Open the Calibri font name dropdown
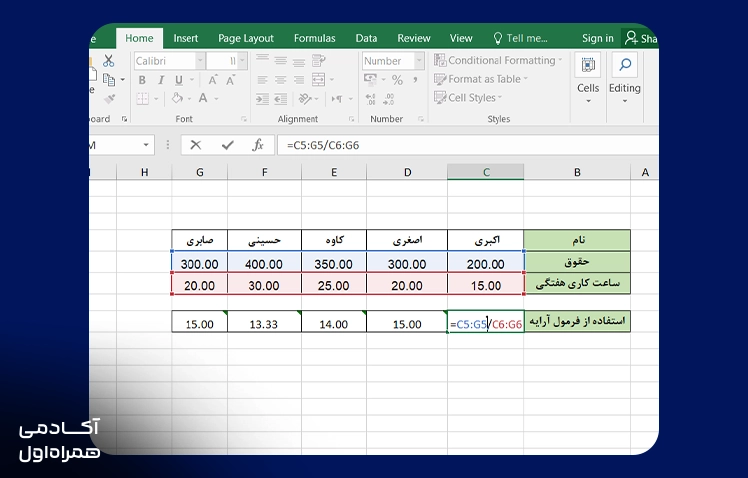The width and height of the screenshot is (748, 478). (x=200, y=61)
